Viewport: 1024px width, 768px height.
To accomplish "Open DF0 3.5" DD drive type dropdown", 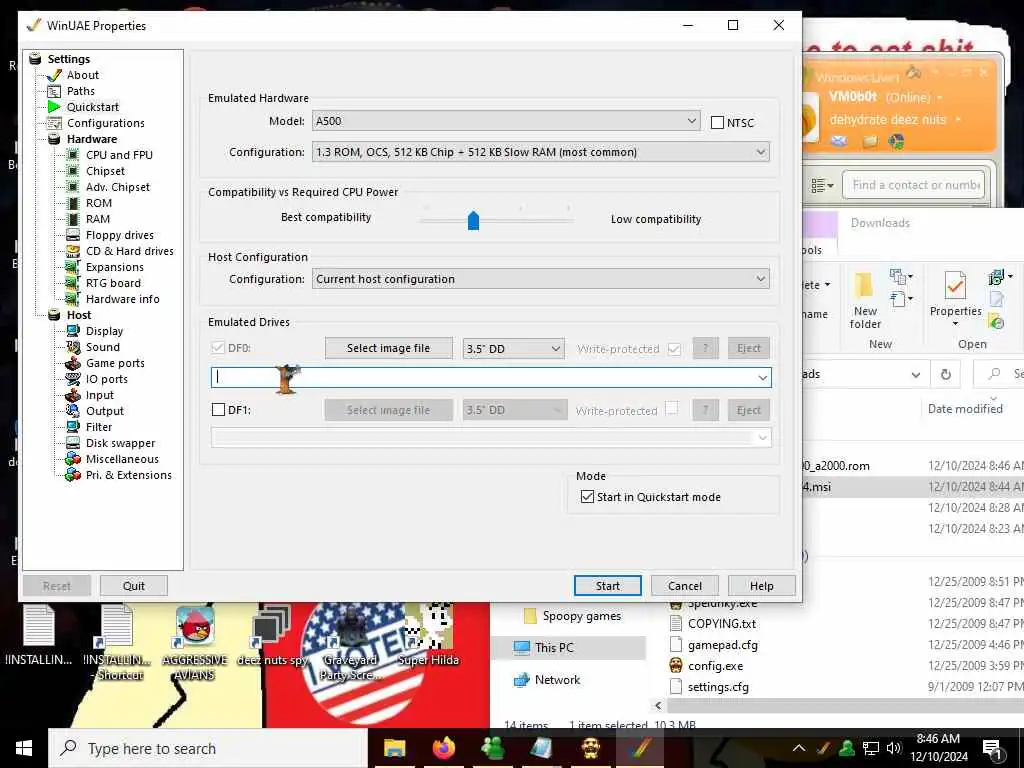I will coord(513,349).
